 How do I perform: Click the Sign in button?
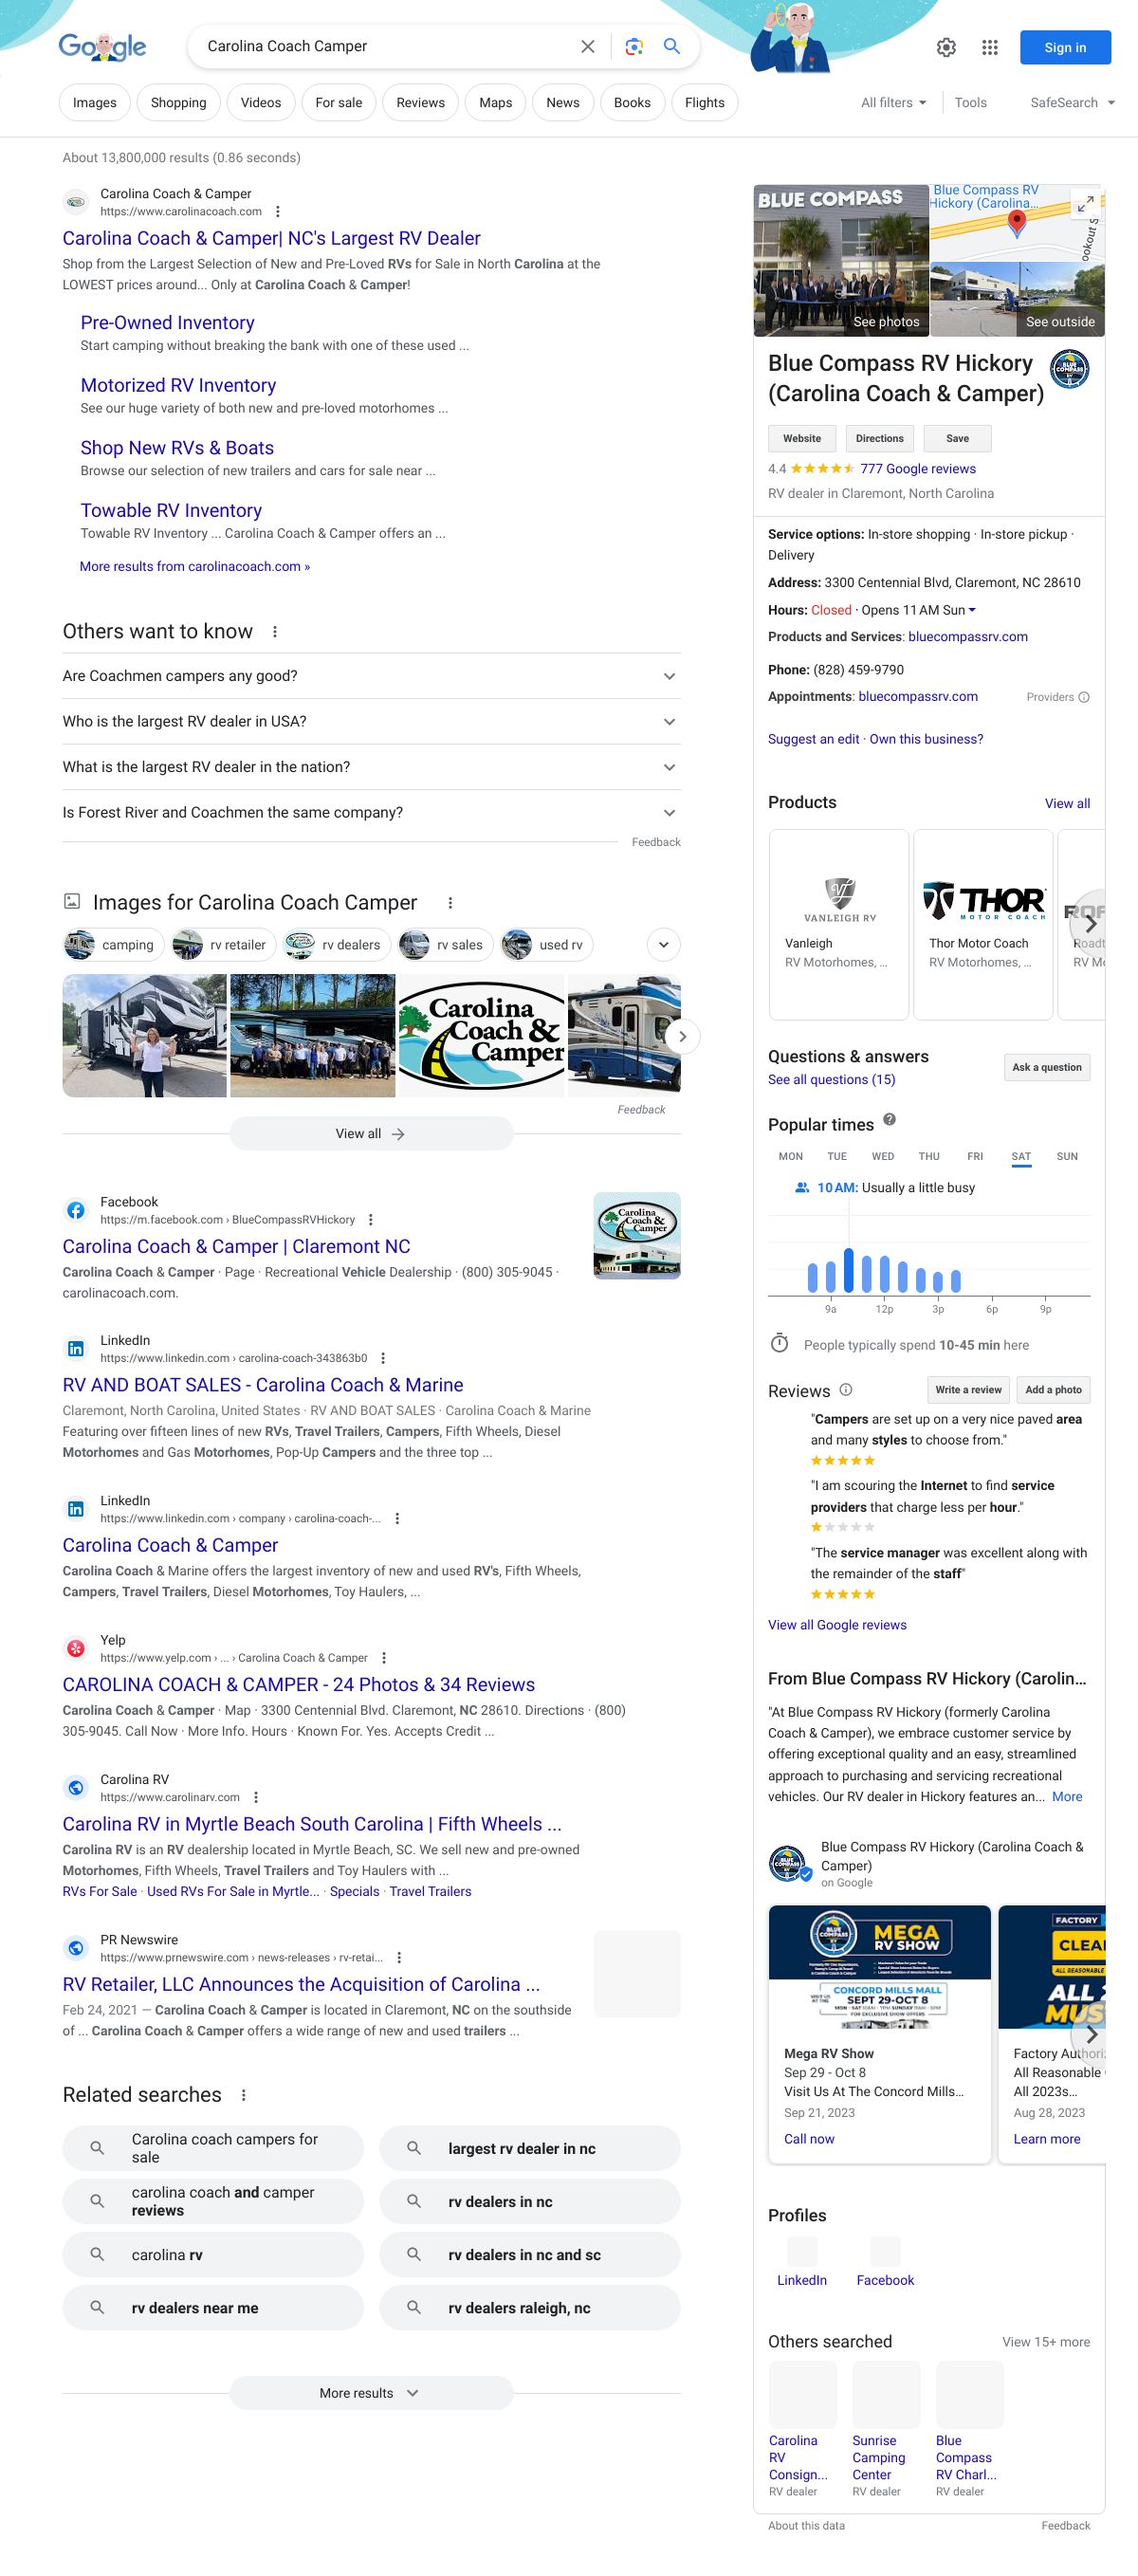pyautogui.click(x=1065, y=47)
